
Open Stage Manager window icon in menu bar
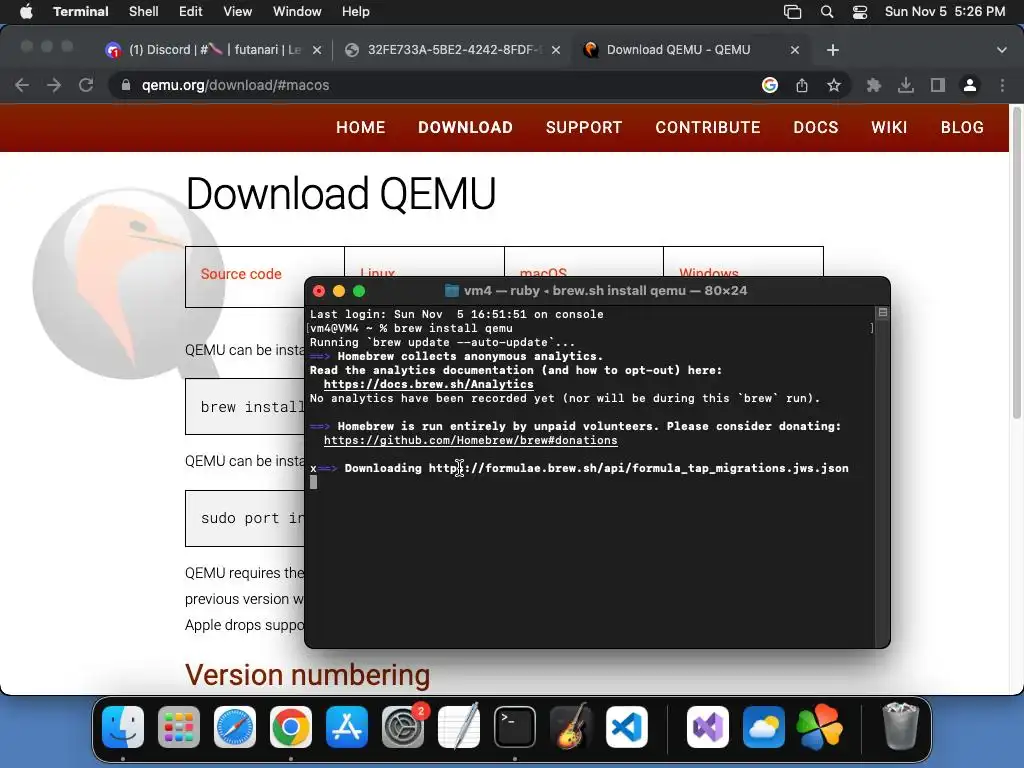[x=792, y=12]
